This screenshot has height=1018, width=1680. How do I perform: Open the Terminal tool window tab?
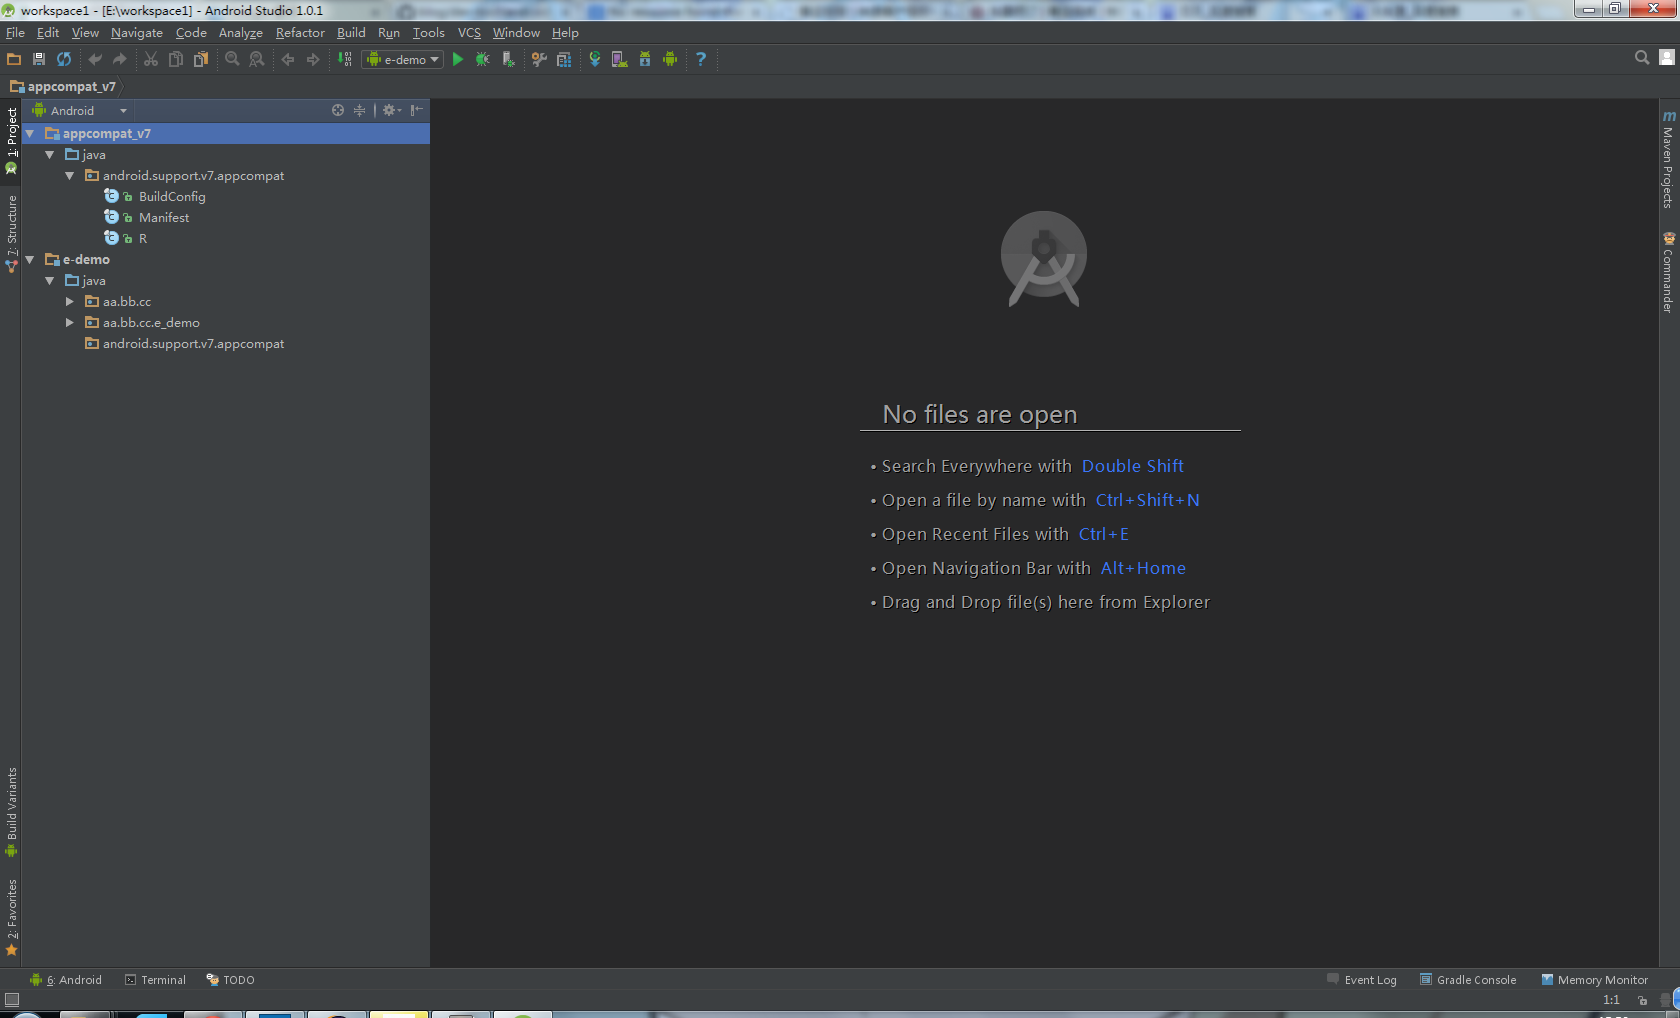(x=156, y=980)
